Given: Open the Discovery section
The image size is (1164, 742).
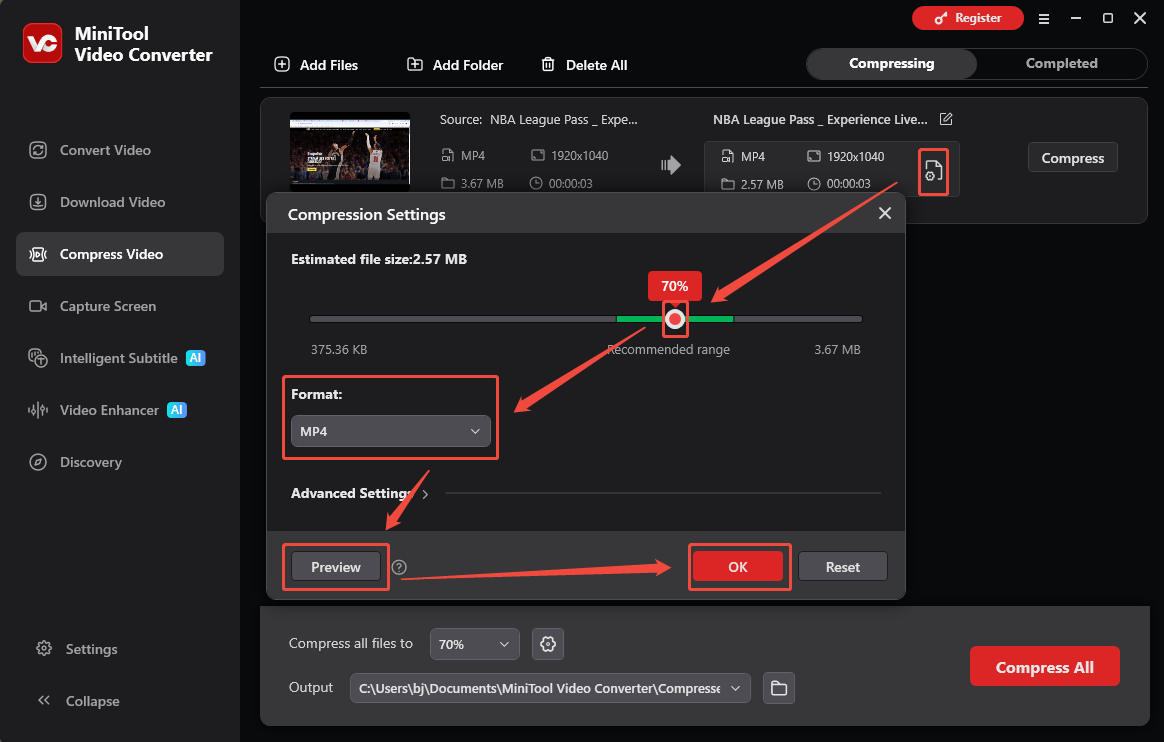Looking at the screenshot, I should [x=120, y=462].
